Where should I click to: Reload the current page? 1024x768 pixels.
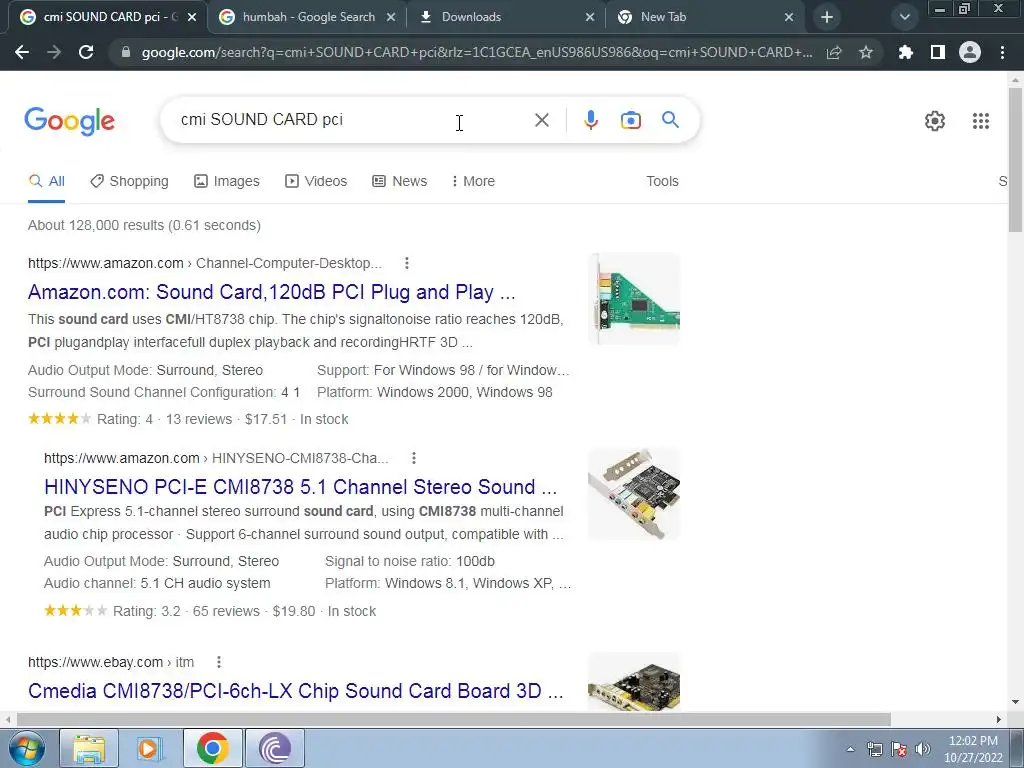(86, 52)
